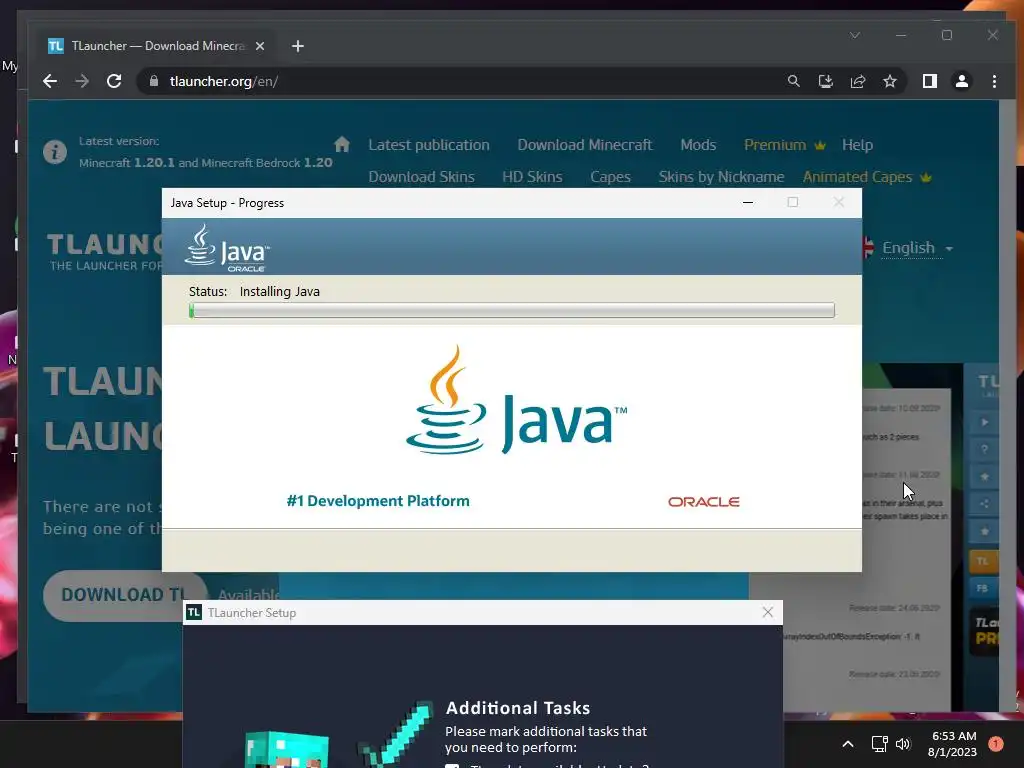This screenshot has width=1024, height=768.
Task: Open network status in system tray
Action: (x=879, y=744)
